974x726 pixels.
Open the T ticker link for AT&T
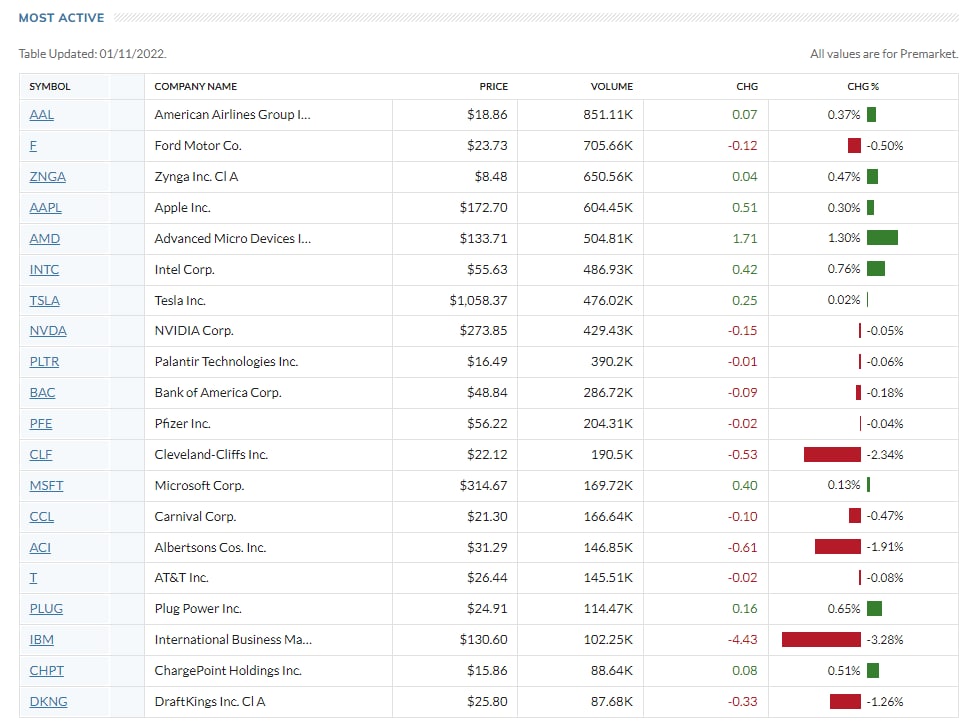tap(33, 578)
